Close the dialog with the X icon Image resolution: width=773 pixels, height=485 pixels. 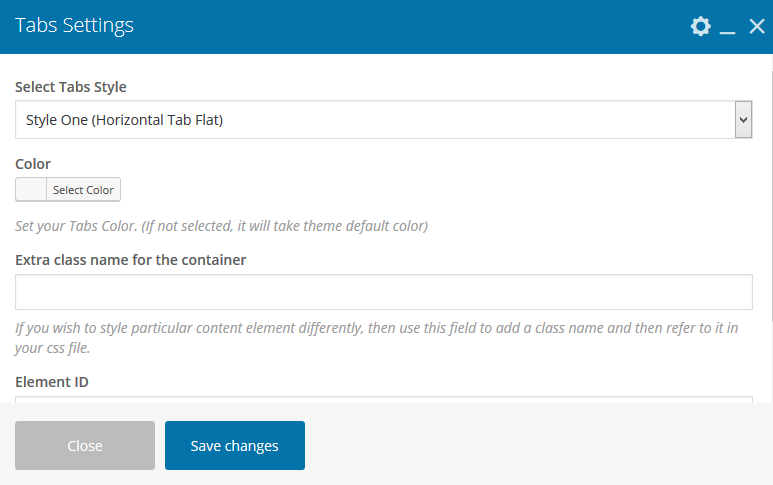(757, 26)
